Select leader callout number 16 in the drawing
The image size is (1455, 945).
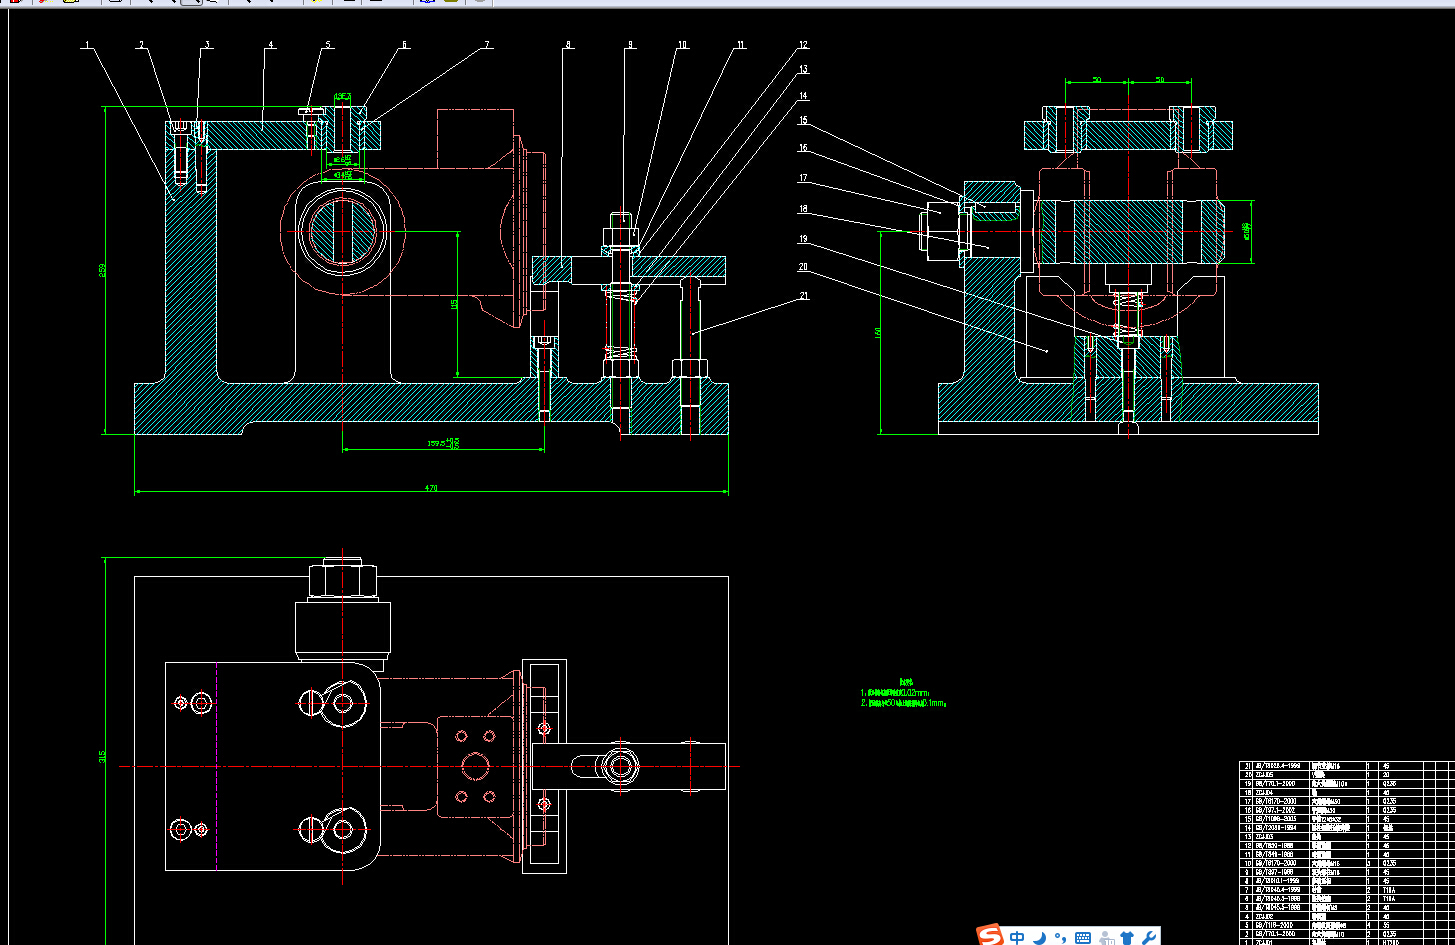coord(803,148)
